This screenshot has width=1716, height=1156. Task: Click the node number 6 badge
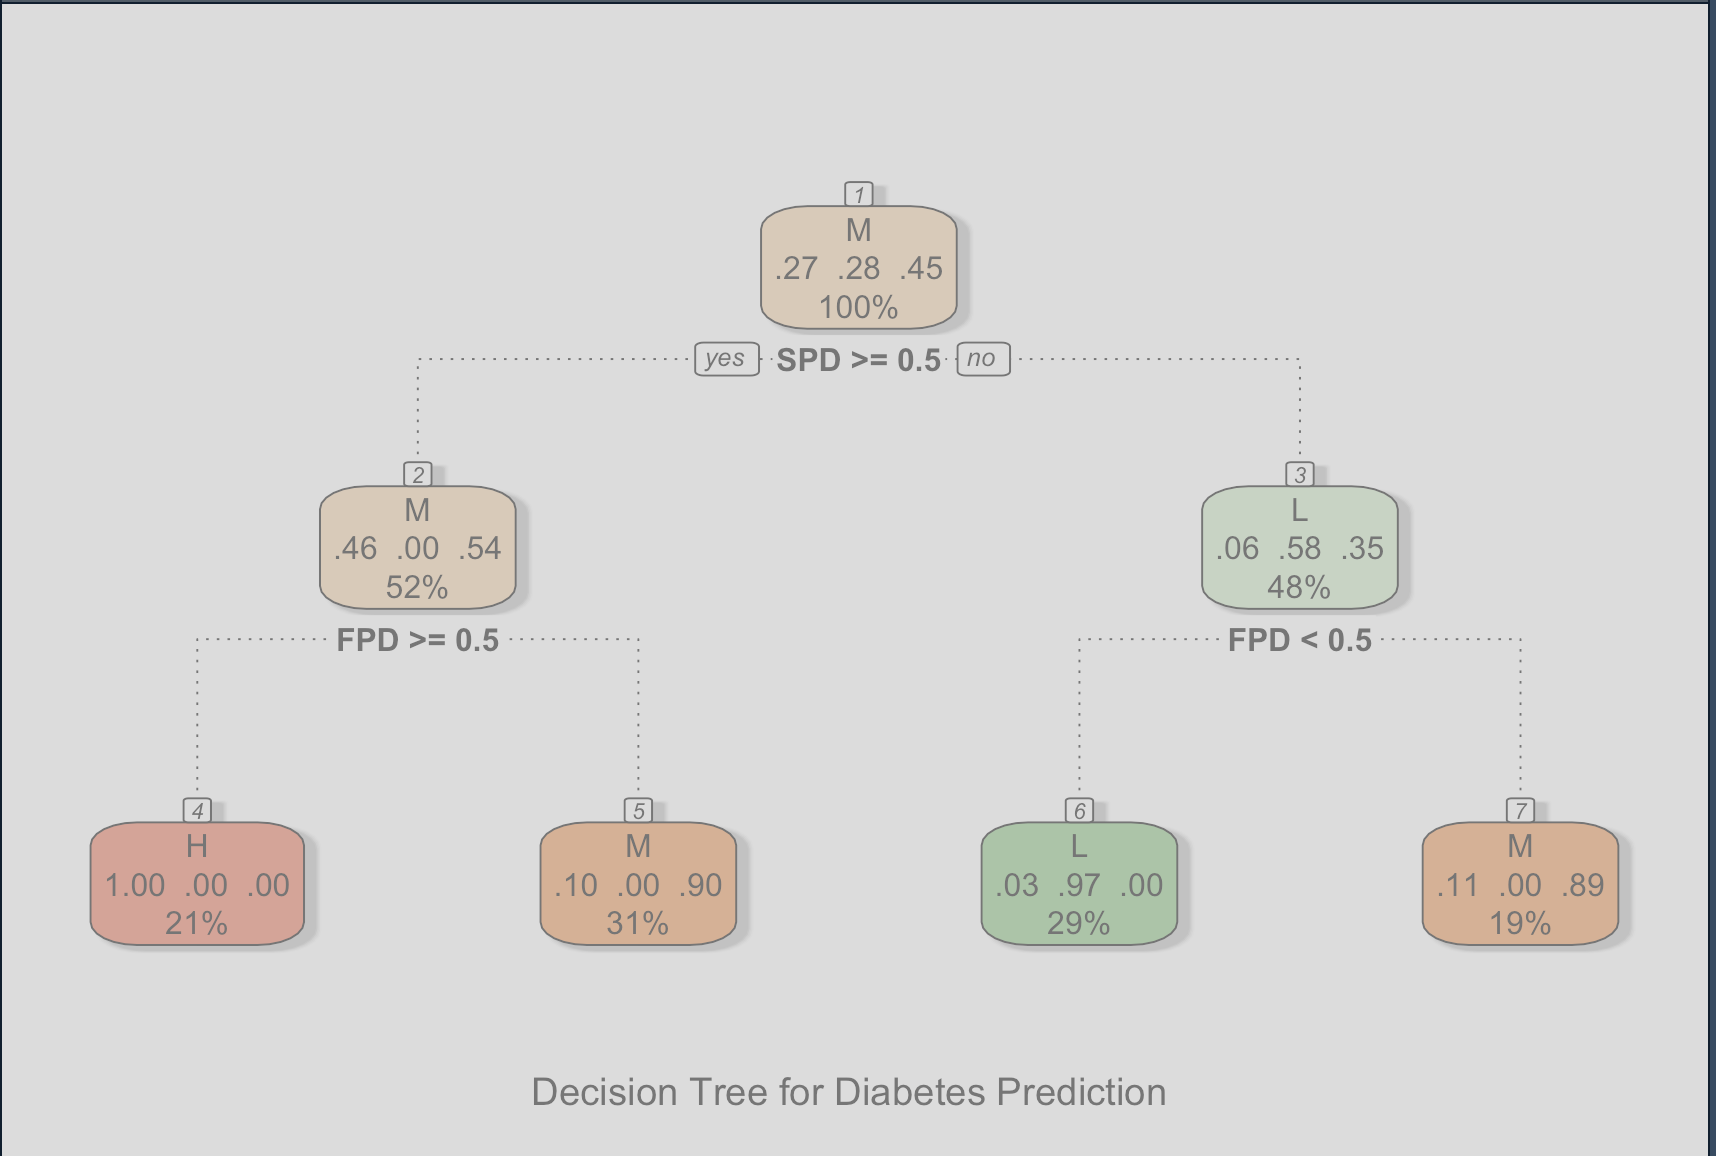[x=1079, y=810]
